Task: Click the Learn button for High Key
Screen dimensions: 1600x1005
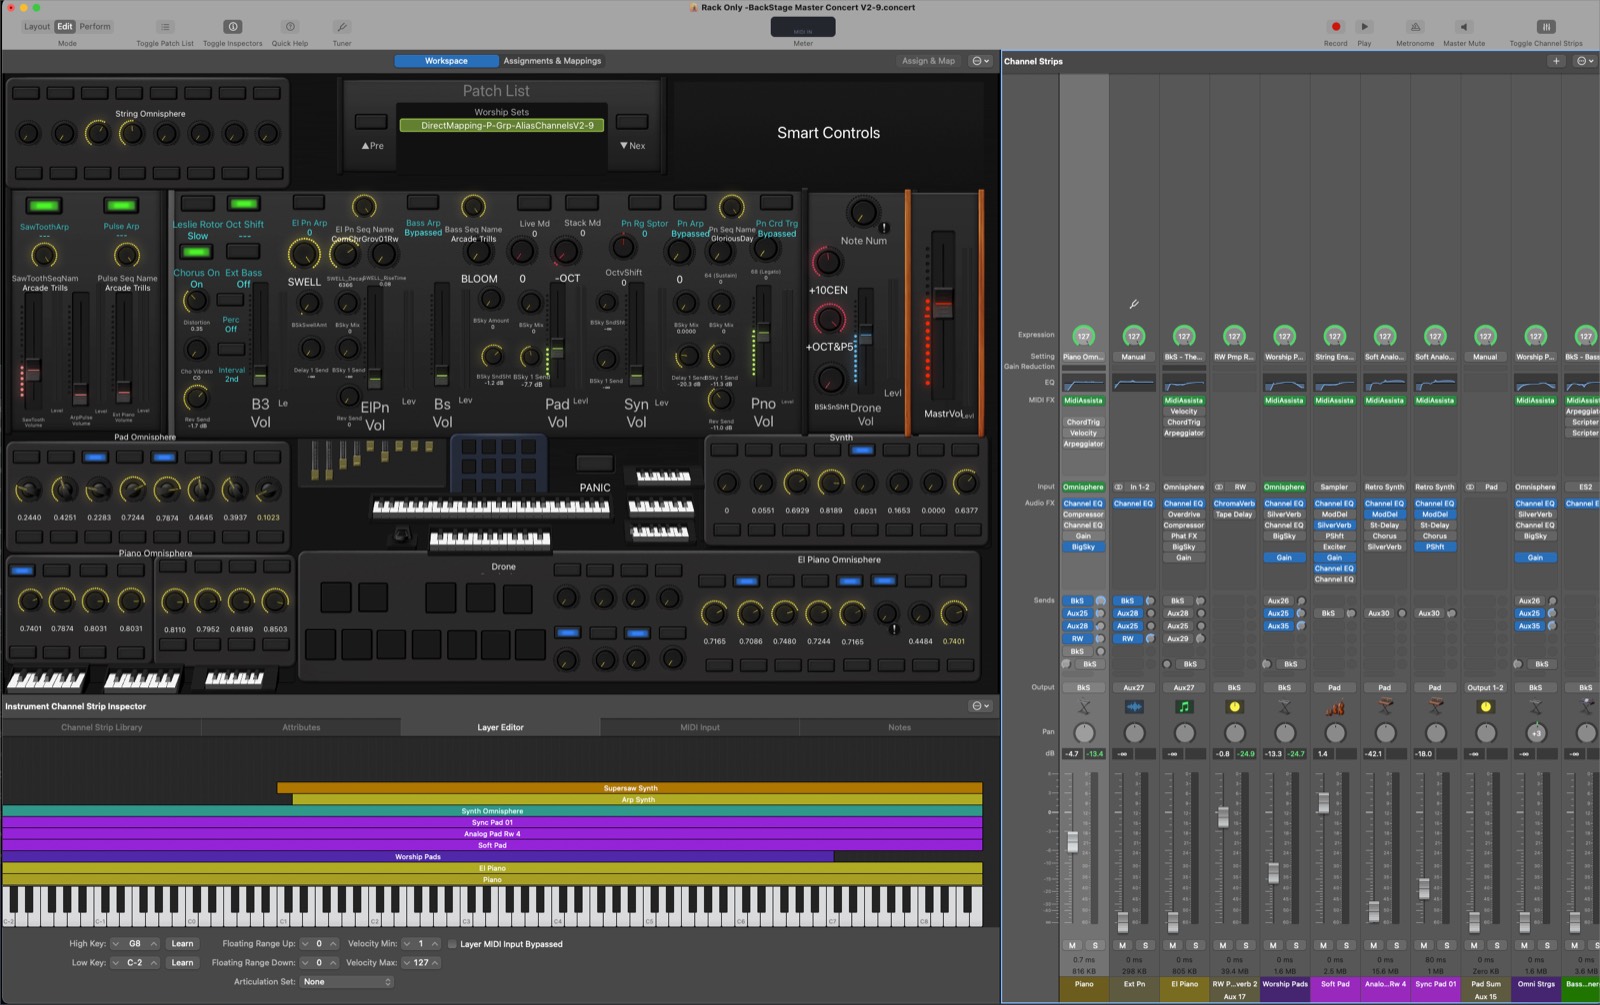Action: [x=182, y=944]
